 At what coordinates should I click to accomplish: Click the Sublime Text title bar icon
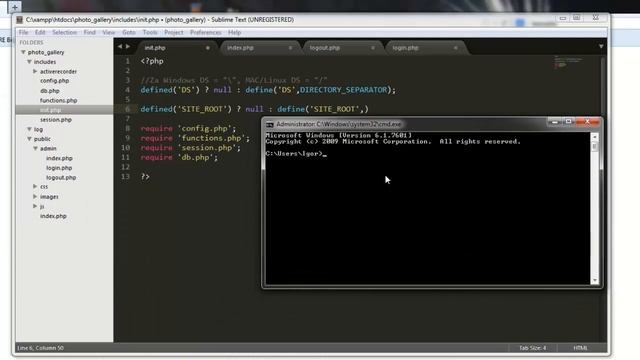click(x=20, y=20)
